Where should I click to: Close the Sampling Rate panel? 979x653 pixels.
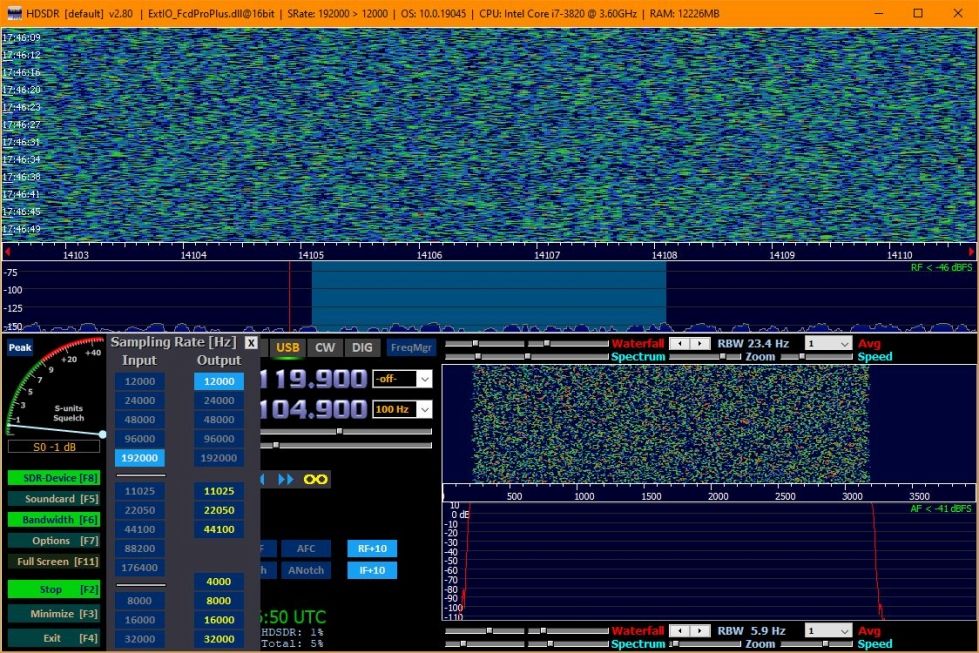[251, 343]
